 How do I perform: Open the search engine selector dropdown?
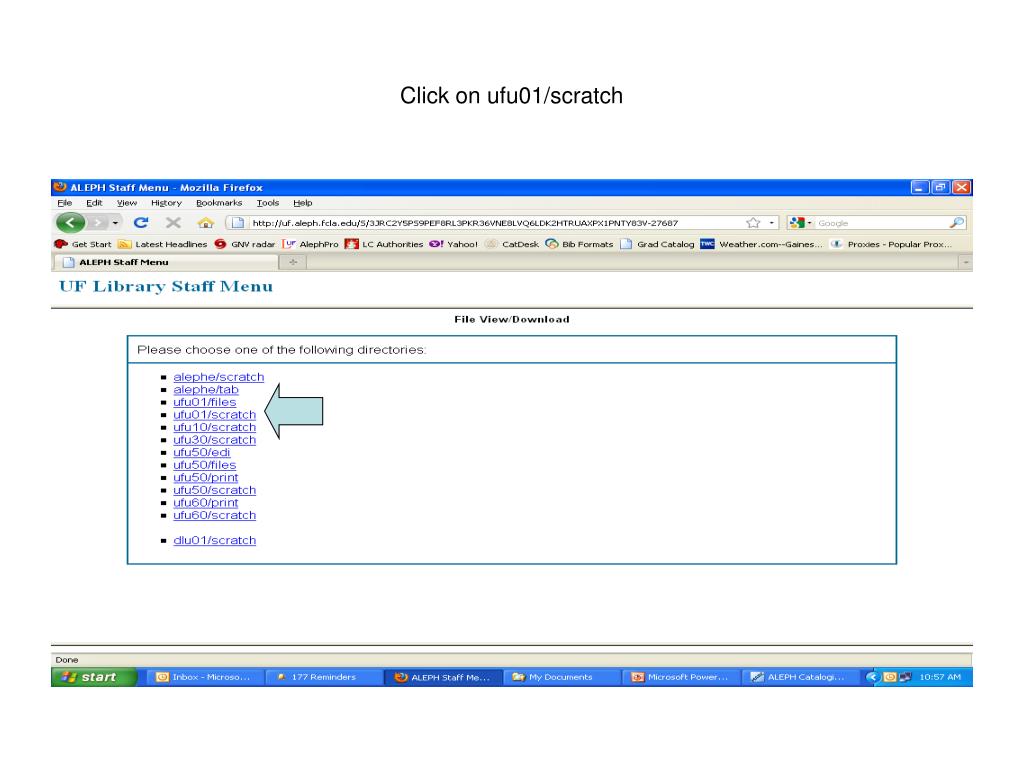coord(799,223)
